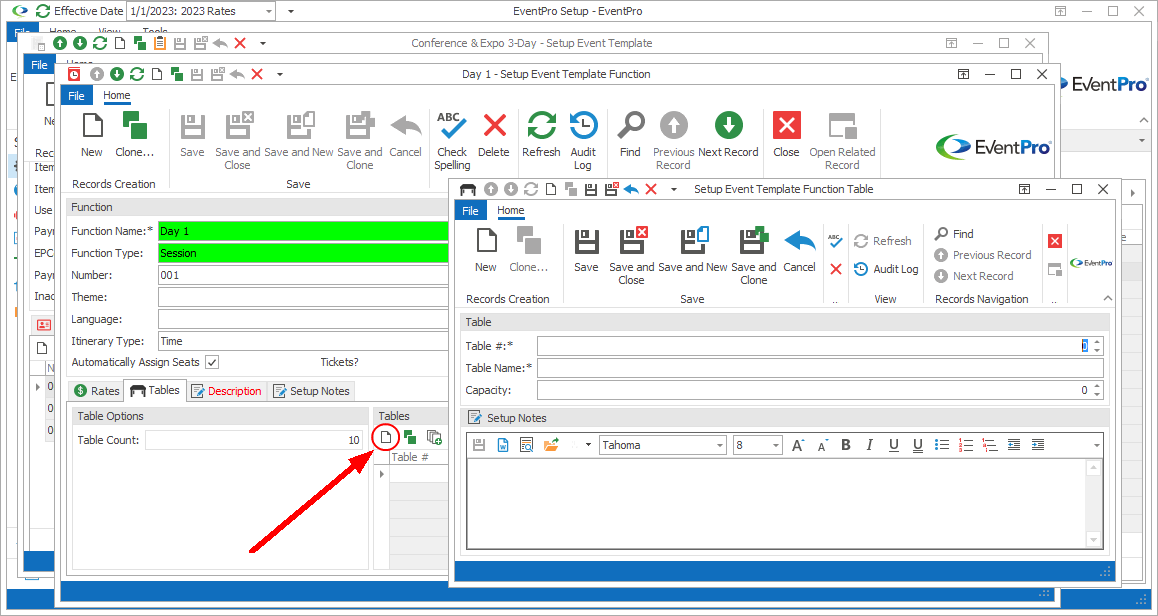Increase the Capacity spinner value
This screenshot has height=616, width=1158.
(1097, 386)
